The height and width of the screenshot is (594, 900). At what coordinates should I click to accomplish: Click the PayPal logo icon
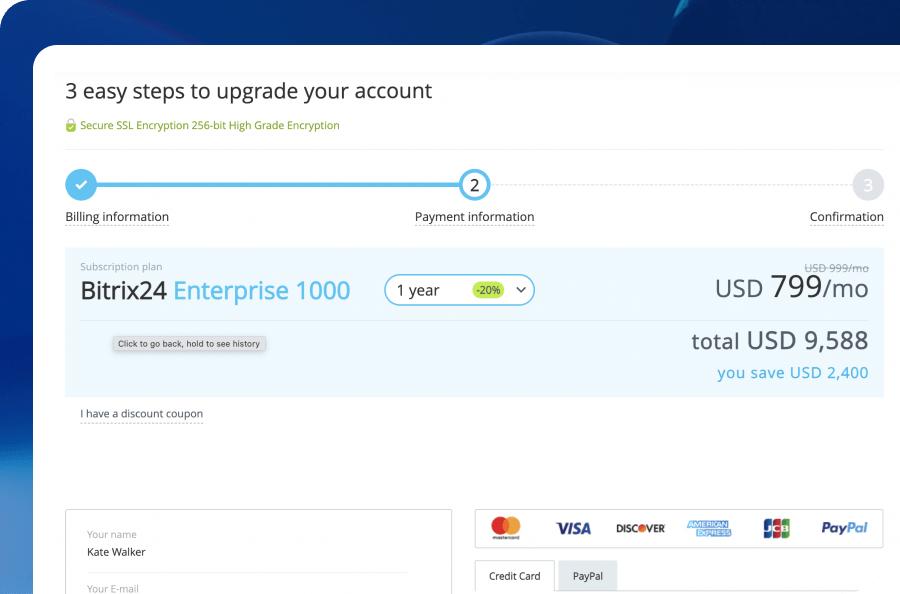coord(844,528)
